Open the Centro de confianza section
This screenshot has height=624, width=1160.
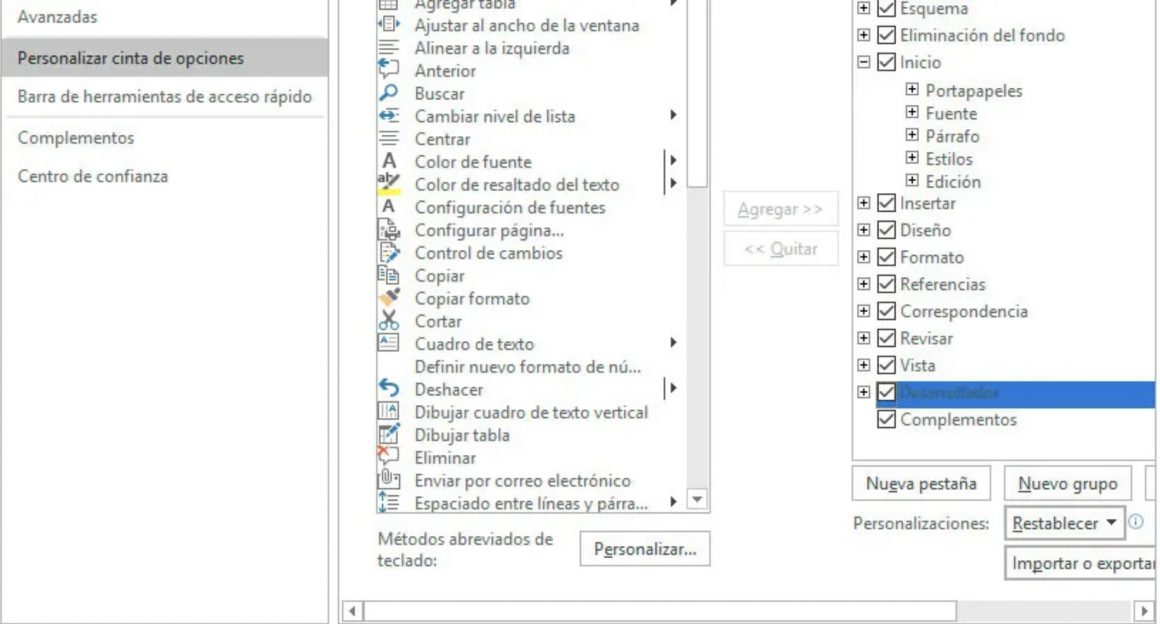92,174
